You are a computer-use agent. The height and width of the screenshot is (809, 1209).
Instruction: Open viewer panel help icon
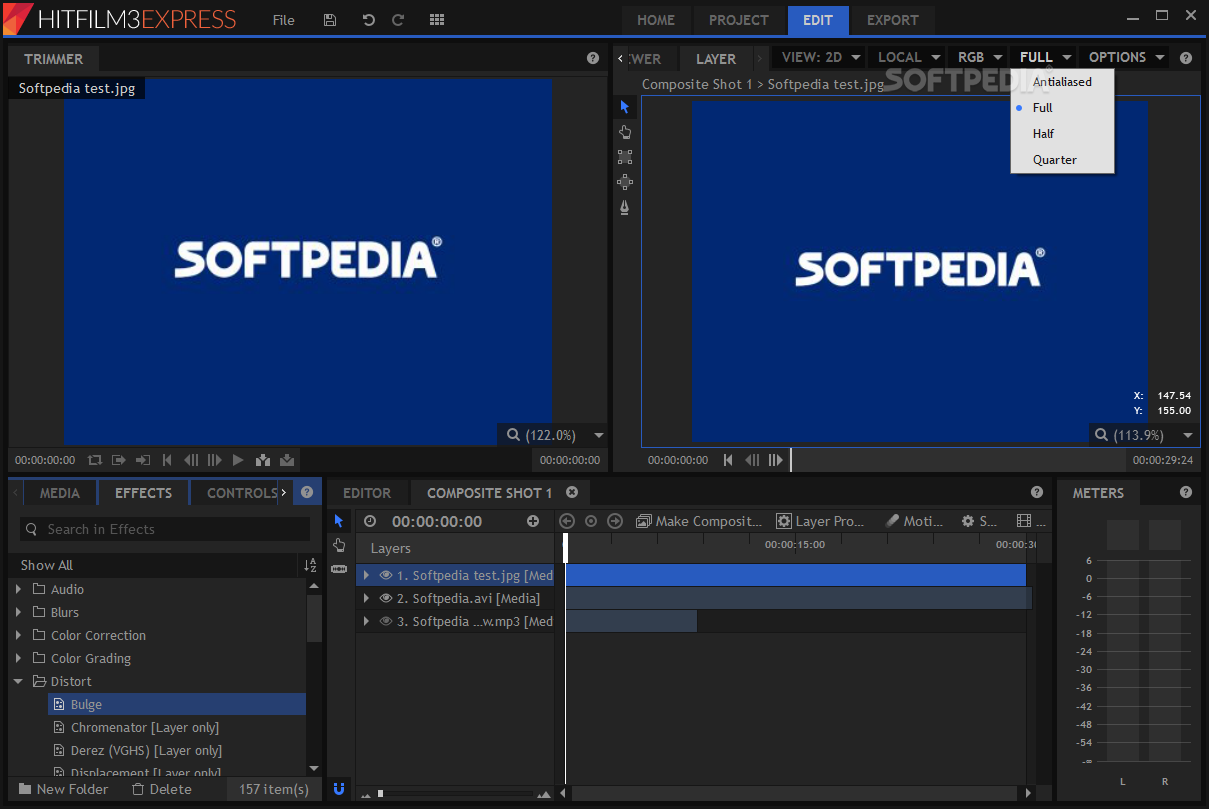pos(1186,58)
